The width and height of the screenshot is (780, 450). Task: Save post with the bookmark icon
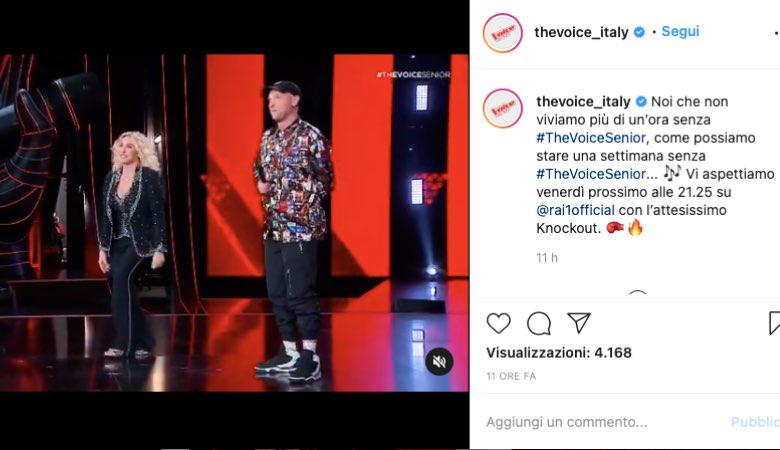pyautogui.click(x=775, y=323)
